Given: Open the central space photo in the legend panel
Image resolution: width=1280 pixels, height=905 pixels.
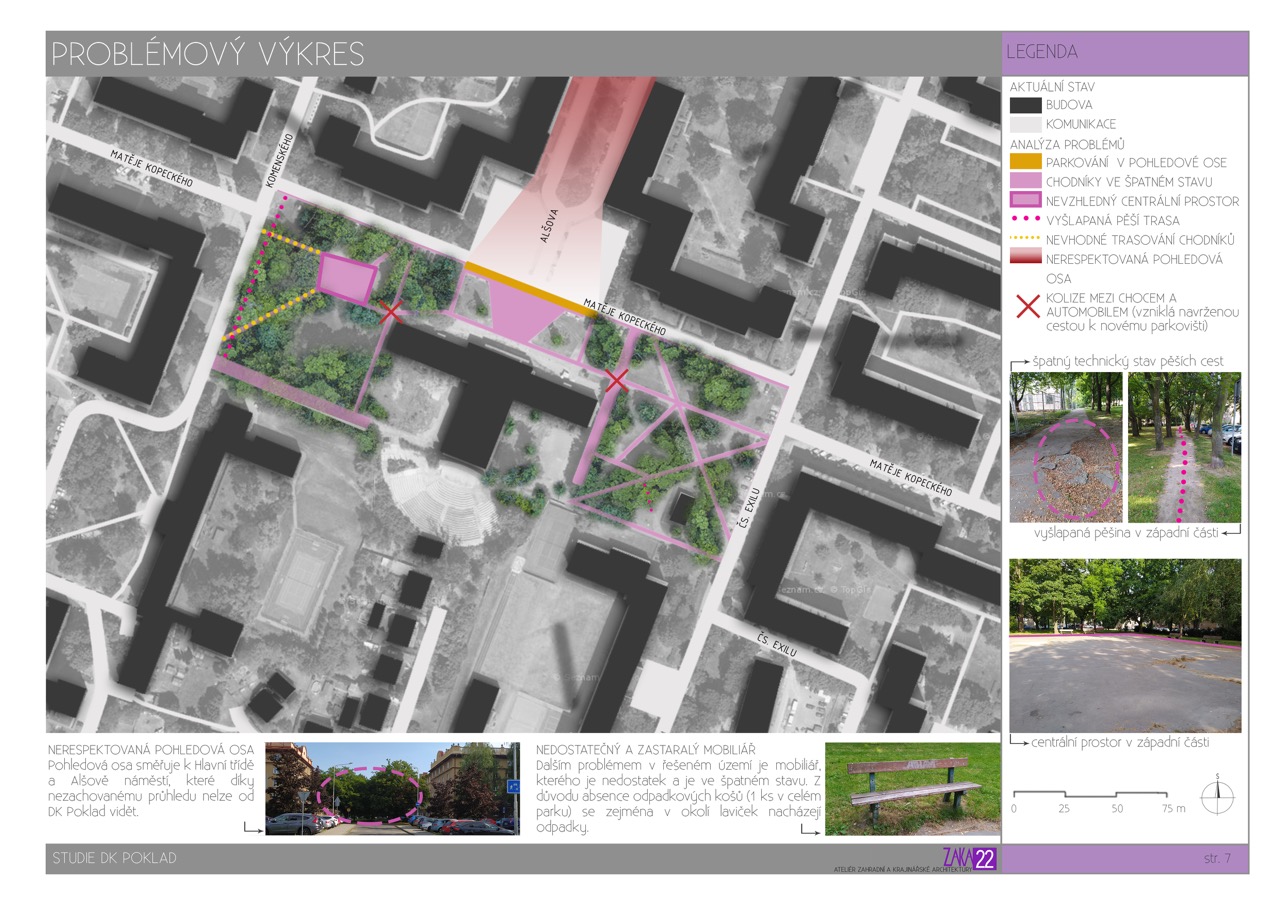Looking at the screenshot, I should pos(1125,646).
